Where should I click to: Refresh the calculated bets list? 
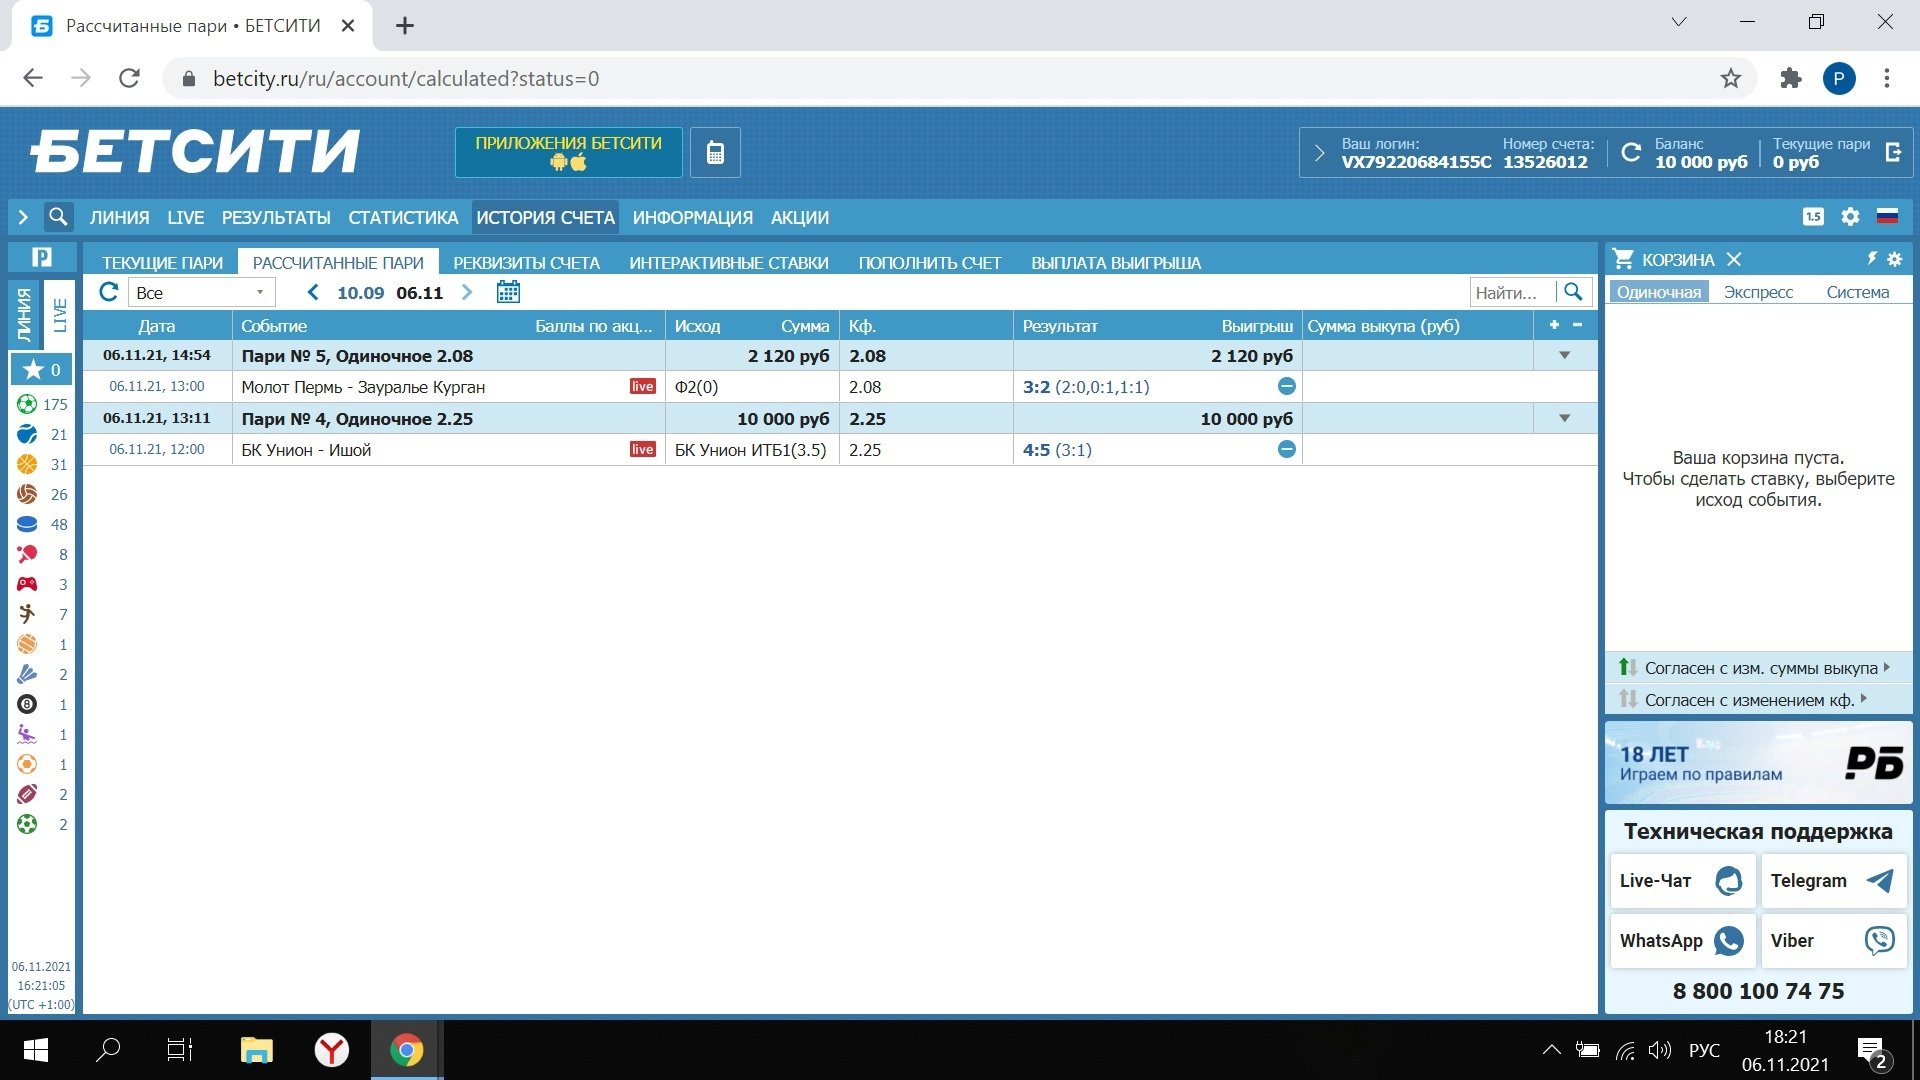point(109,292)
